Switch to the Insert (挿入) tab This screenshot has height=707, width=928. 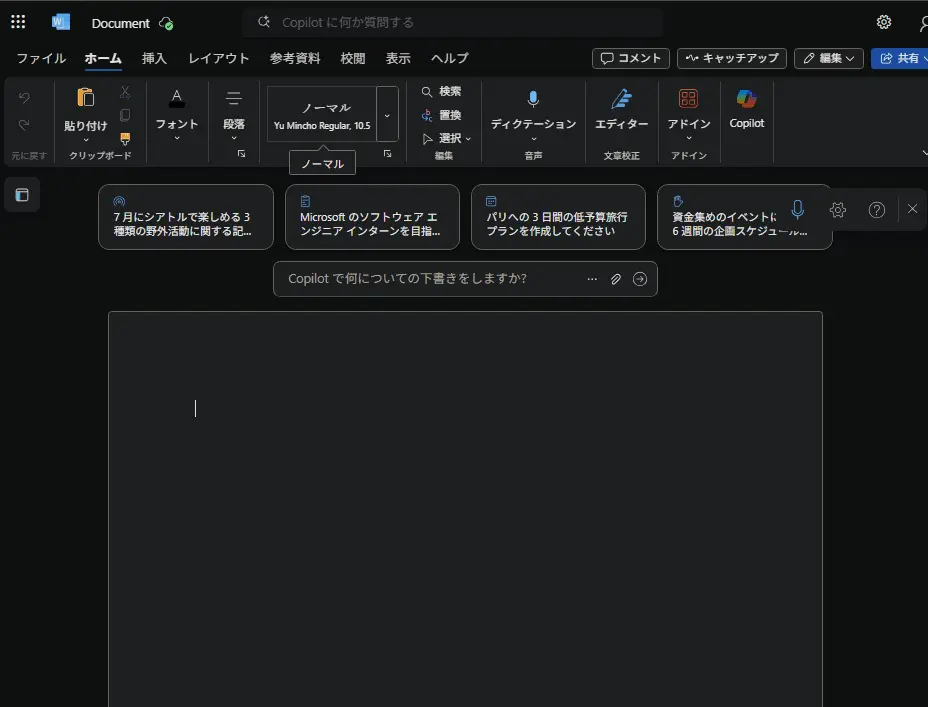pos(154,59)
